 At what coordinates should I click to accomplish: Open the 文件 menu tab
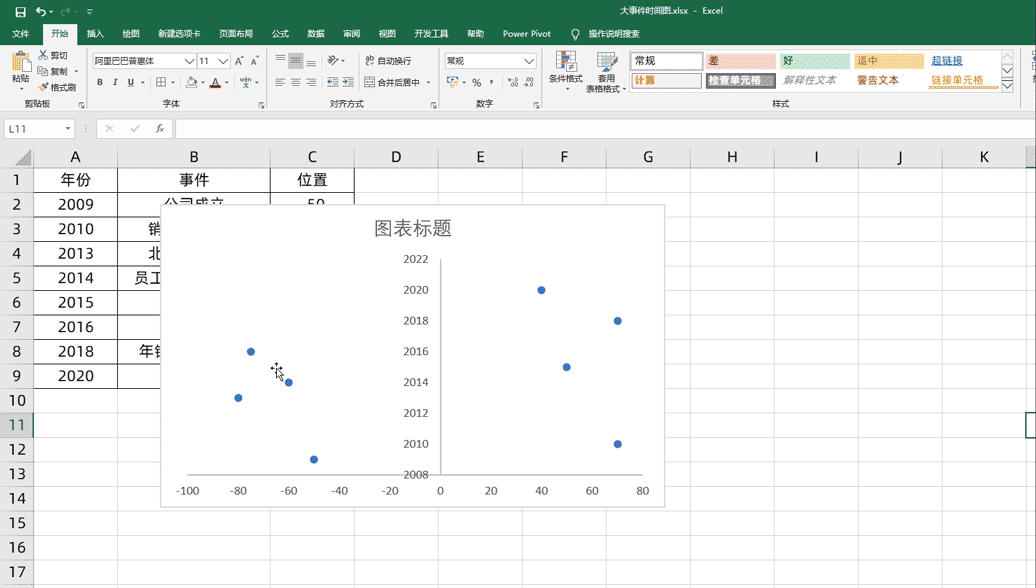20,34
